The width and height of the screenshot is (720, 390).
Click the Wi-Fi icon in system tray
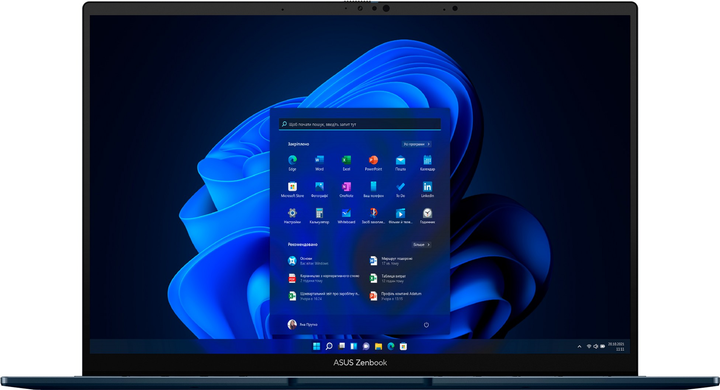[589, 347]
